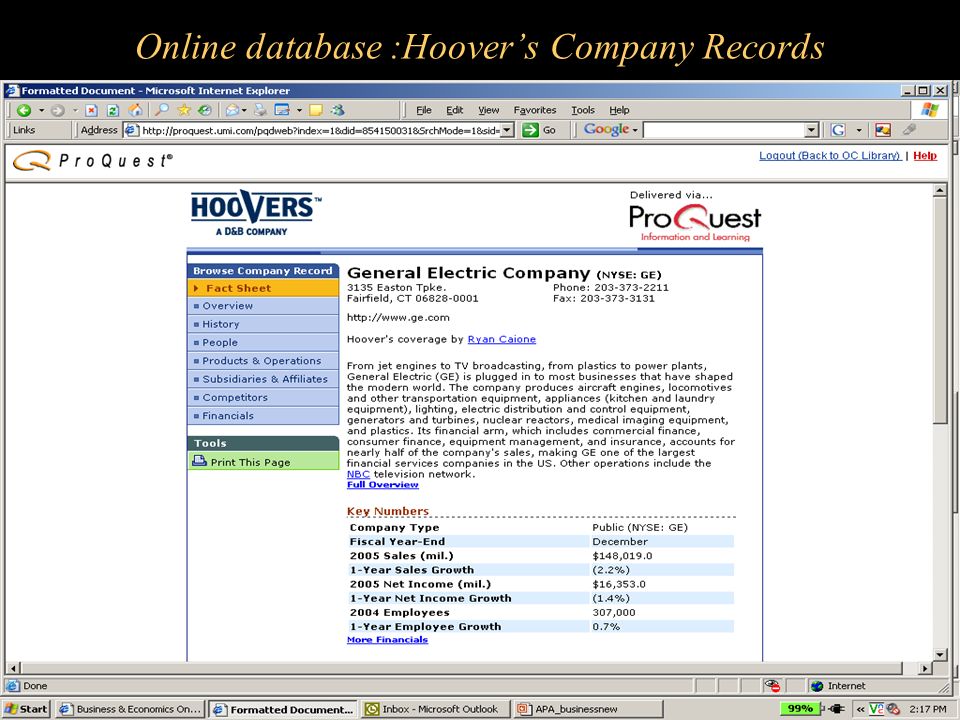Click the privacy eye icon in status bar
Screen dimensions: 960x720
click(771, 686)
